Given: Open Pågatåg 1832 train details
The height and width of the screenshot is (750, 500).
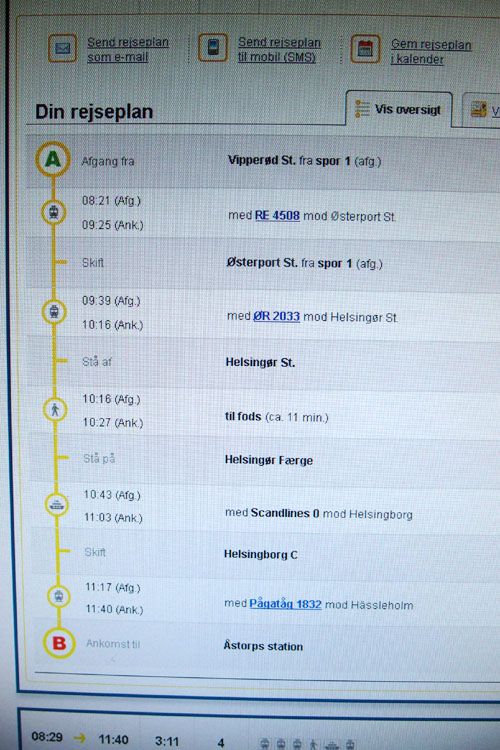Looking at the screenshot, I should [285, 604].
